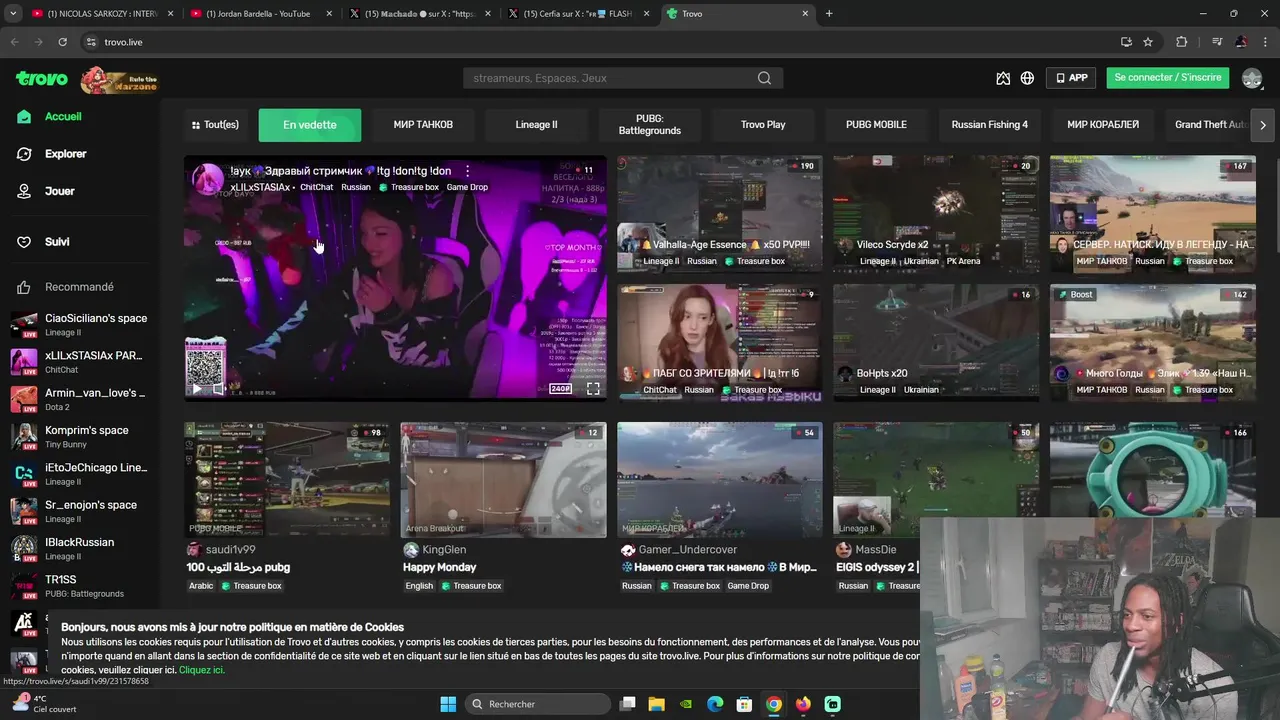The height and width of the screenshot is (720, 1280).
Task: Select the PUBG: Battlegrounds tab
Action: [649, 125]
